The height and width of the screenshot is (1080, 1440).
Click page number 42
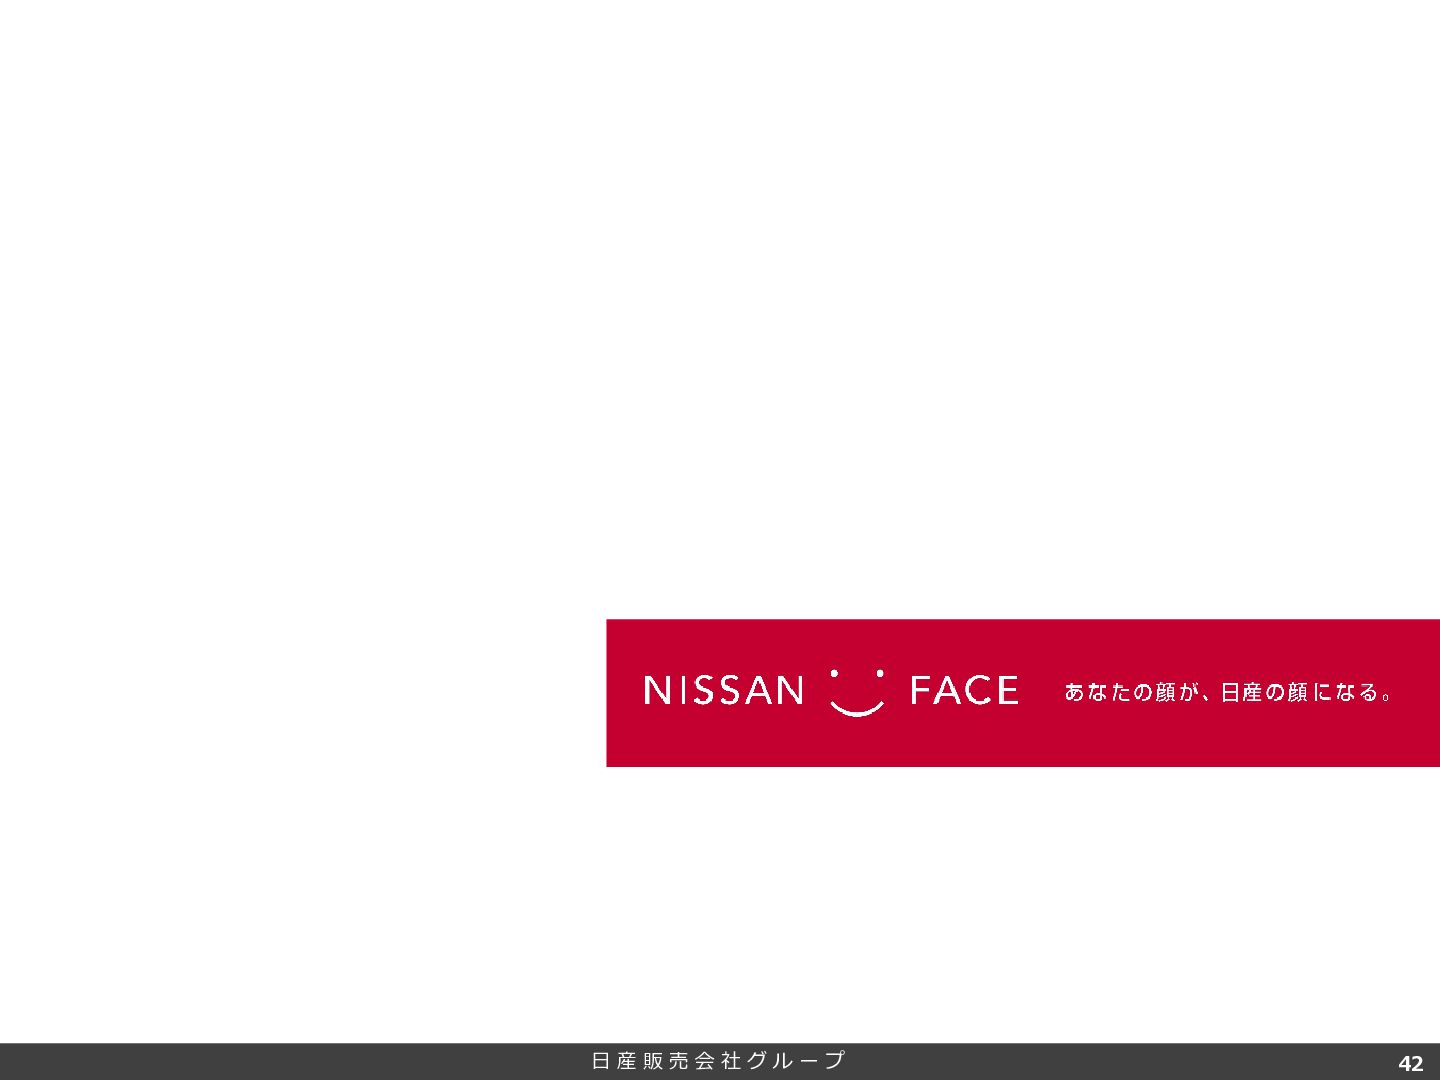coord(1410,1063)
